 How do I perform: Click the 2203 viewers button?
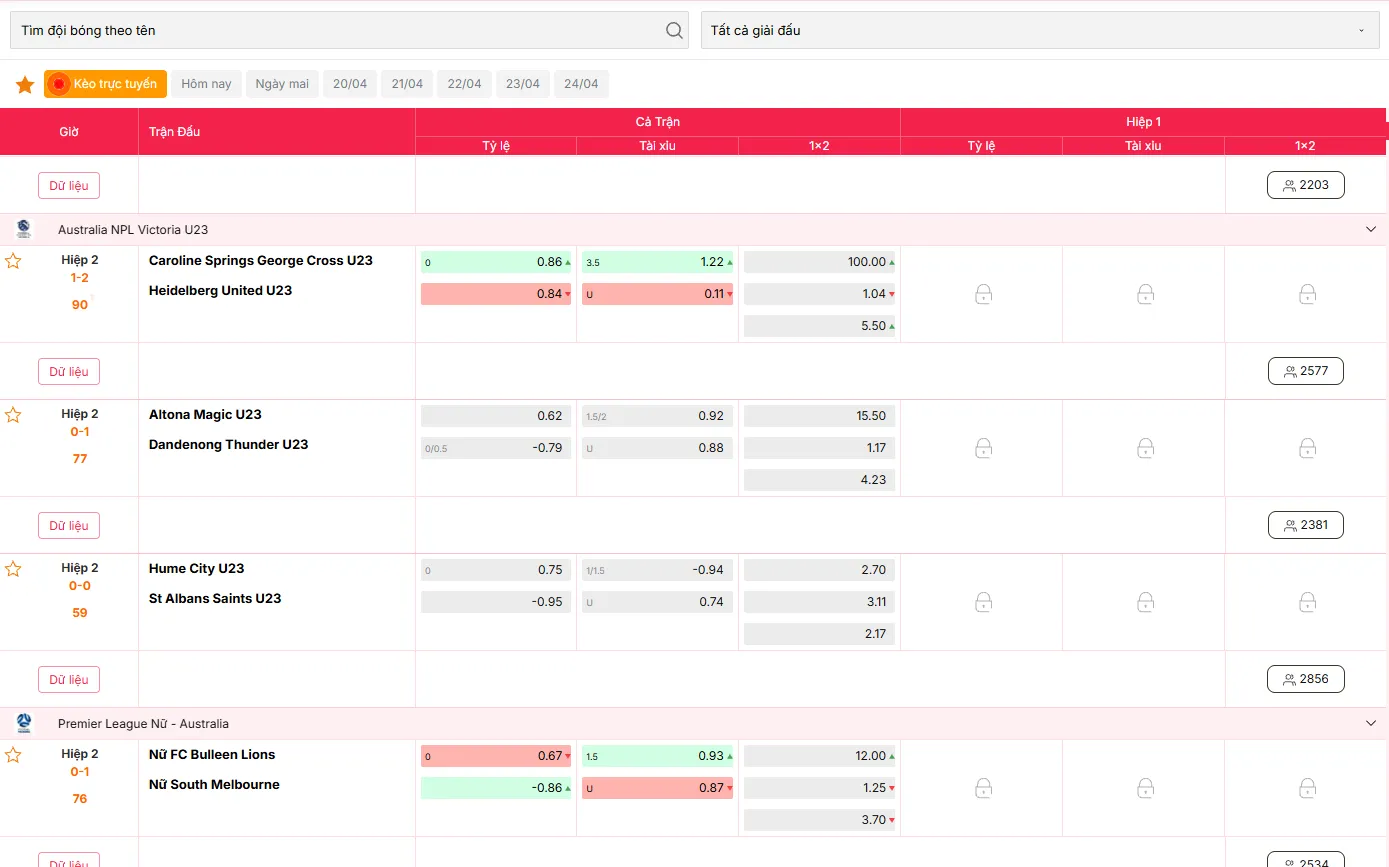coord(1305,185)
